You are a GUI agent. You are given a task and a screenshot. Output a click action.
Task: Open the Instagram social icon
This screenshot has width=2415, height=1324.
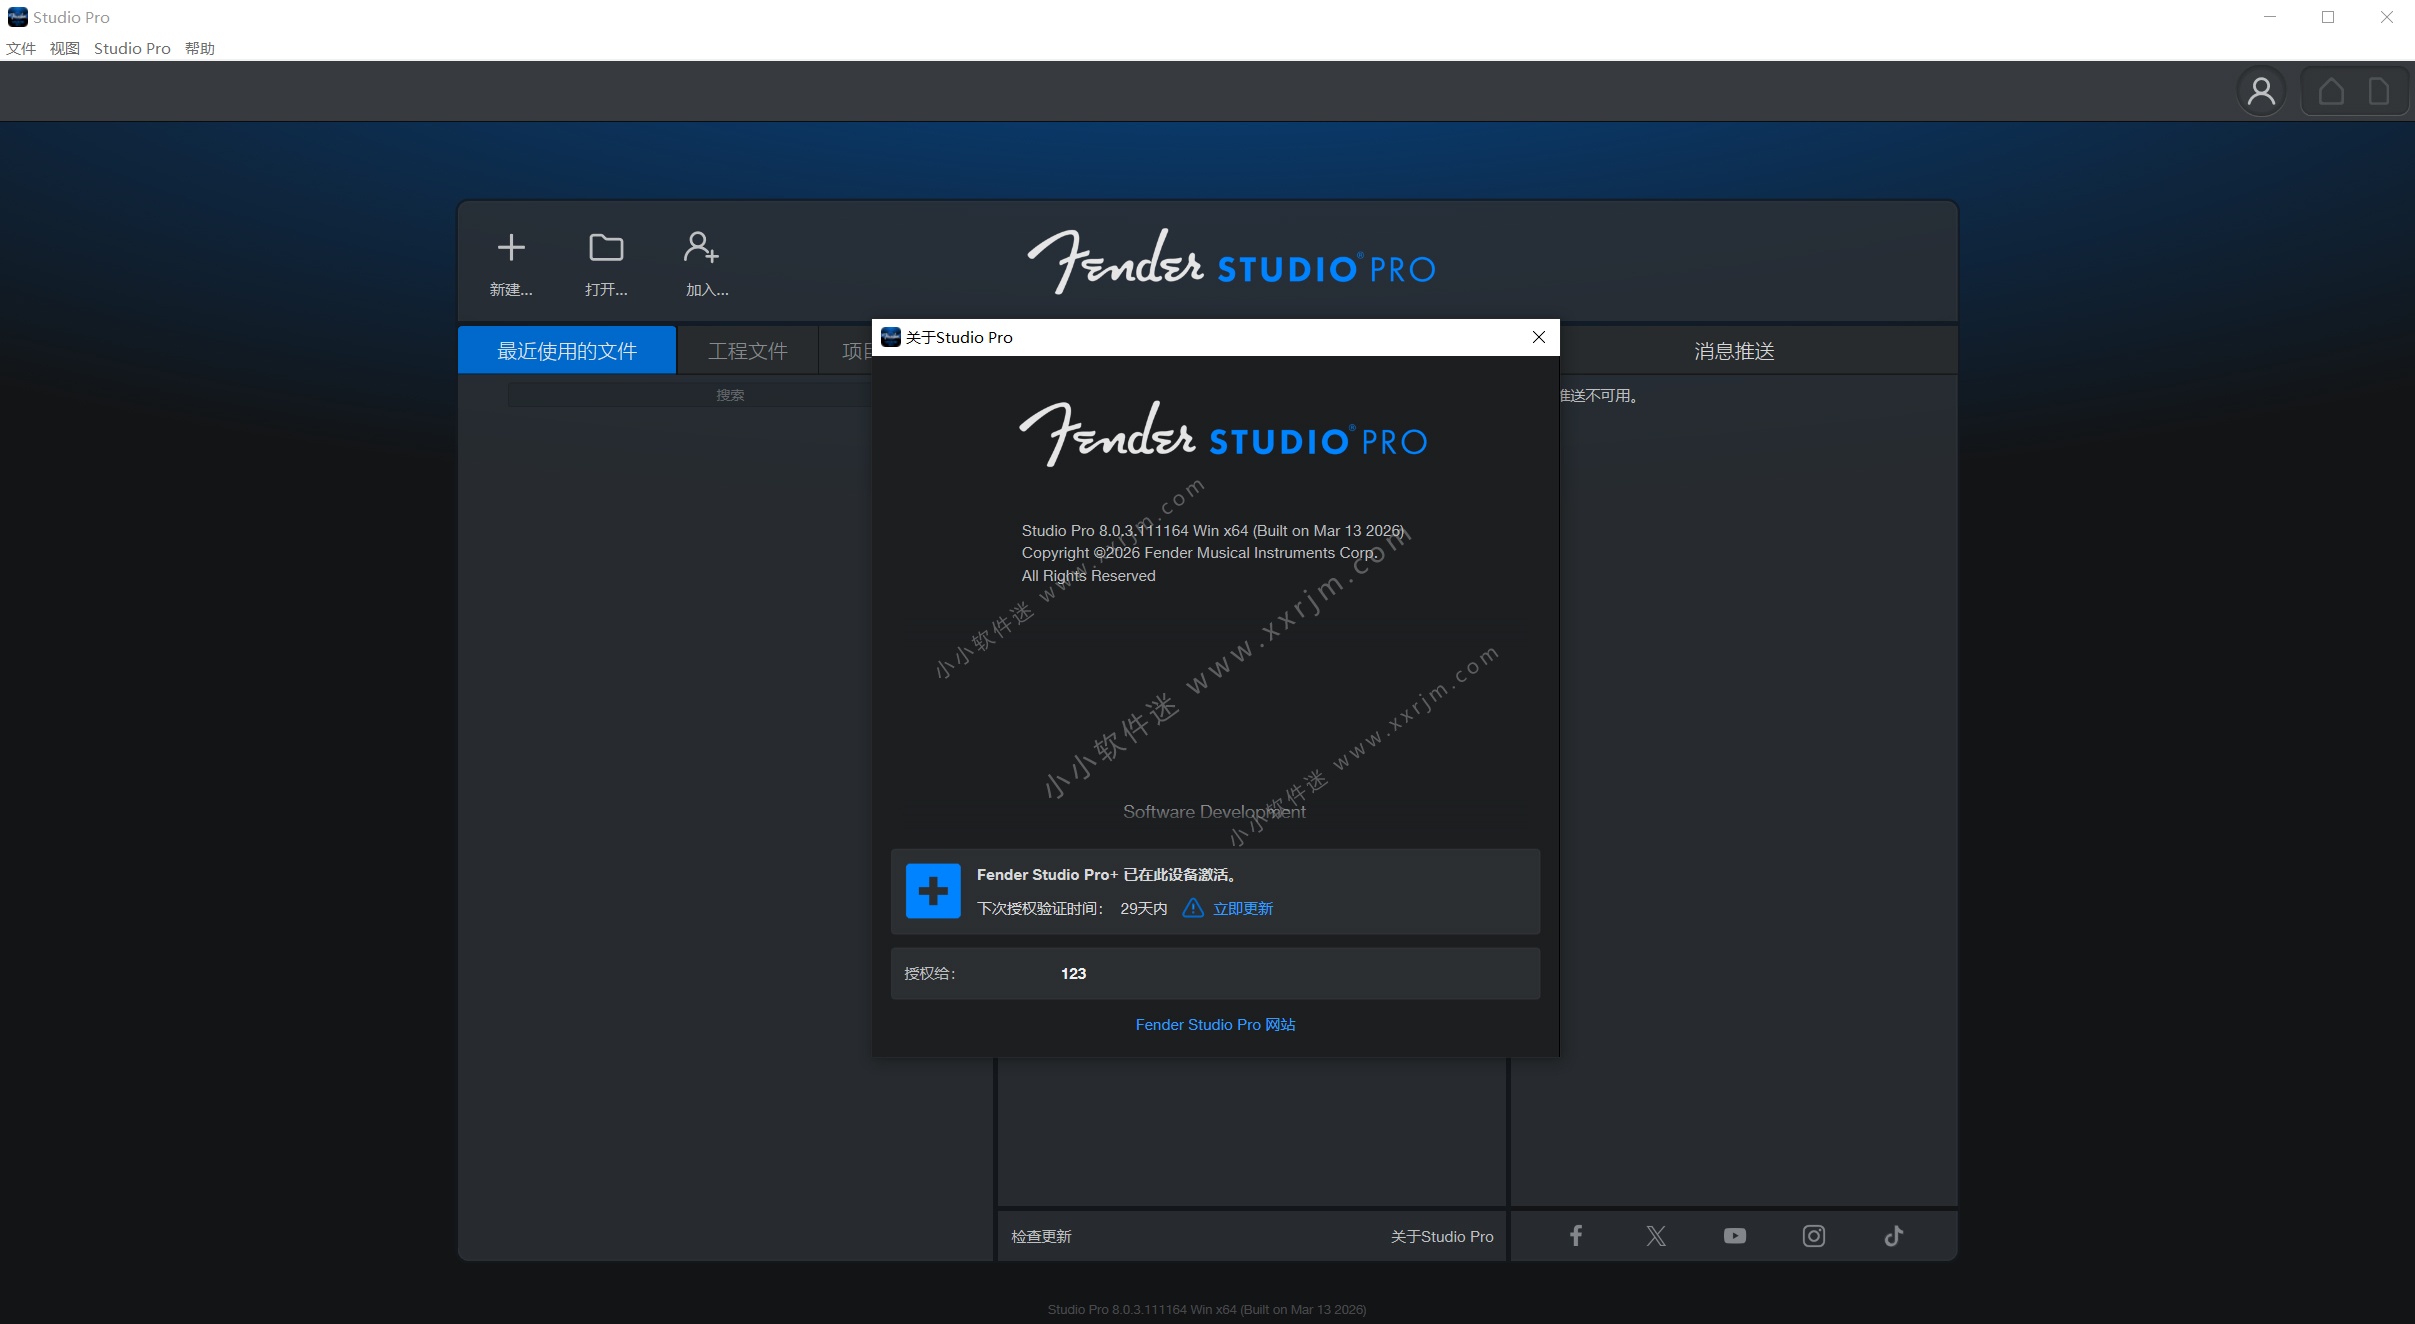1814,1236
